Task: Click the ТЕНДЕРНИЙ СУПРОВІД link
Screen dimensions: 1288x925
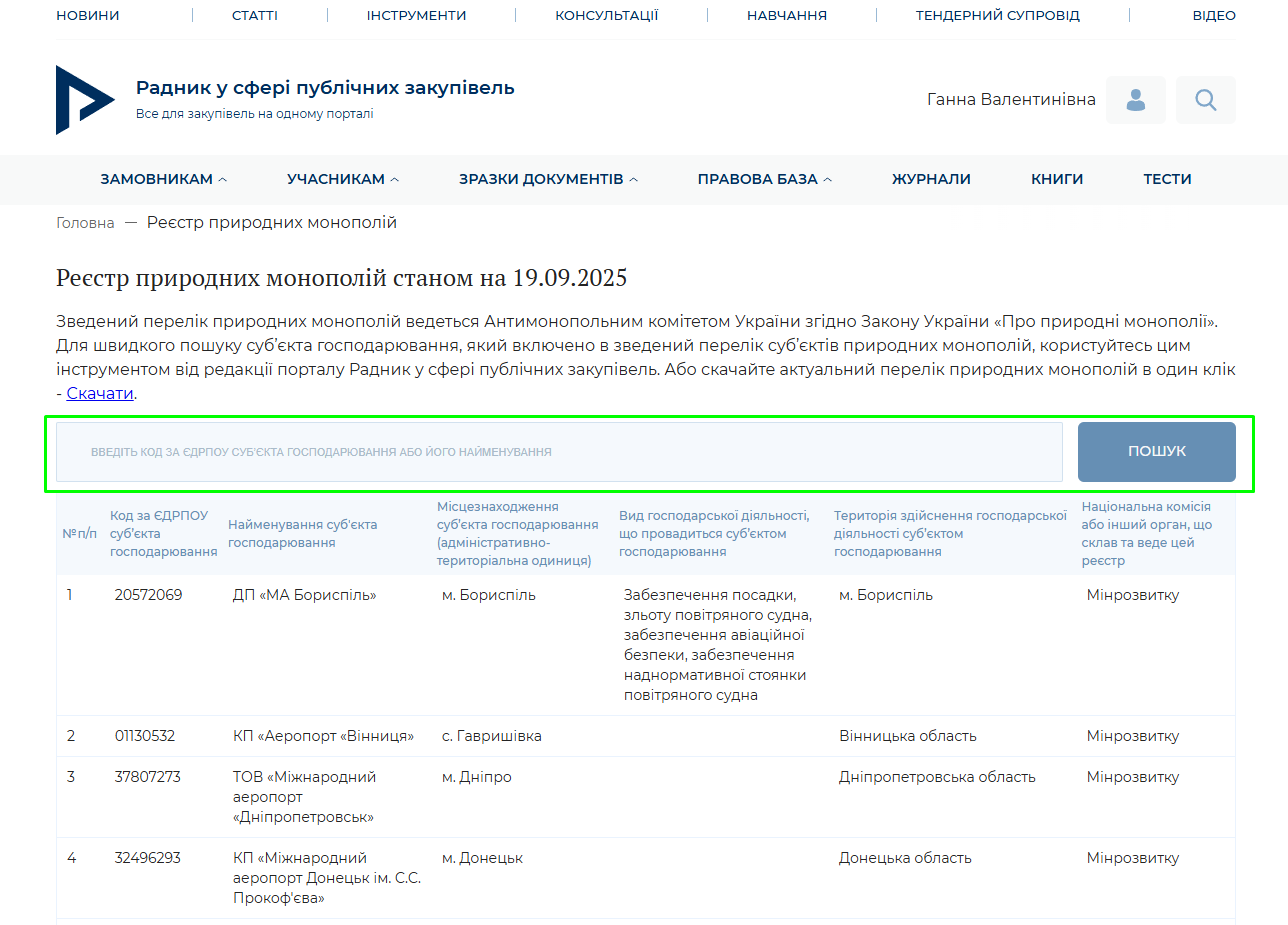Action: 997,15
